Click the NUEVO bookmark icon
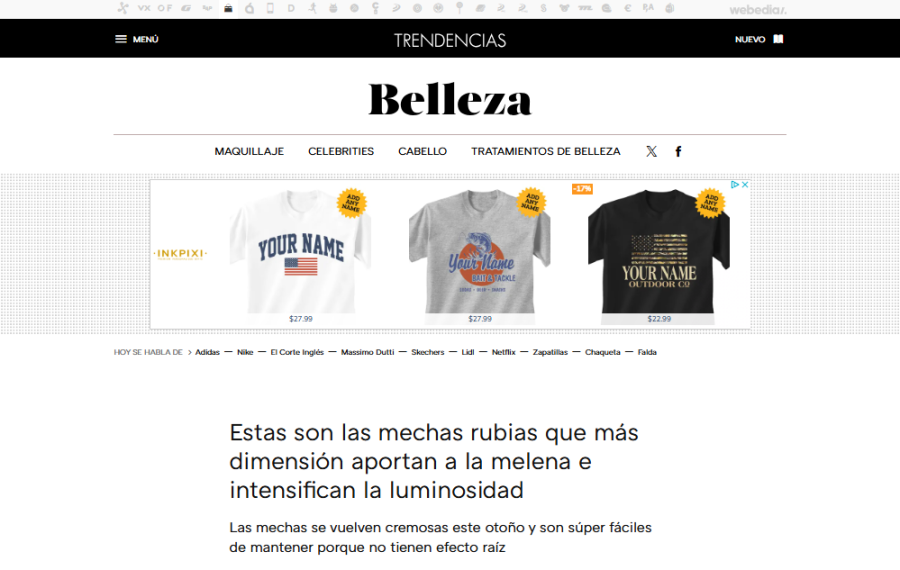Viewport: 900px width, 570px height. pos(778,39)
